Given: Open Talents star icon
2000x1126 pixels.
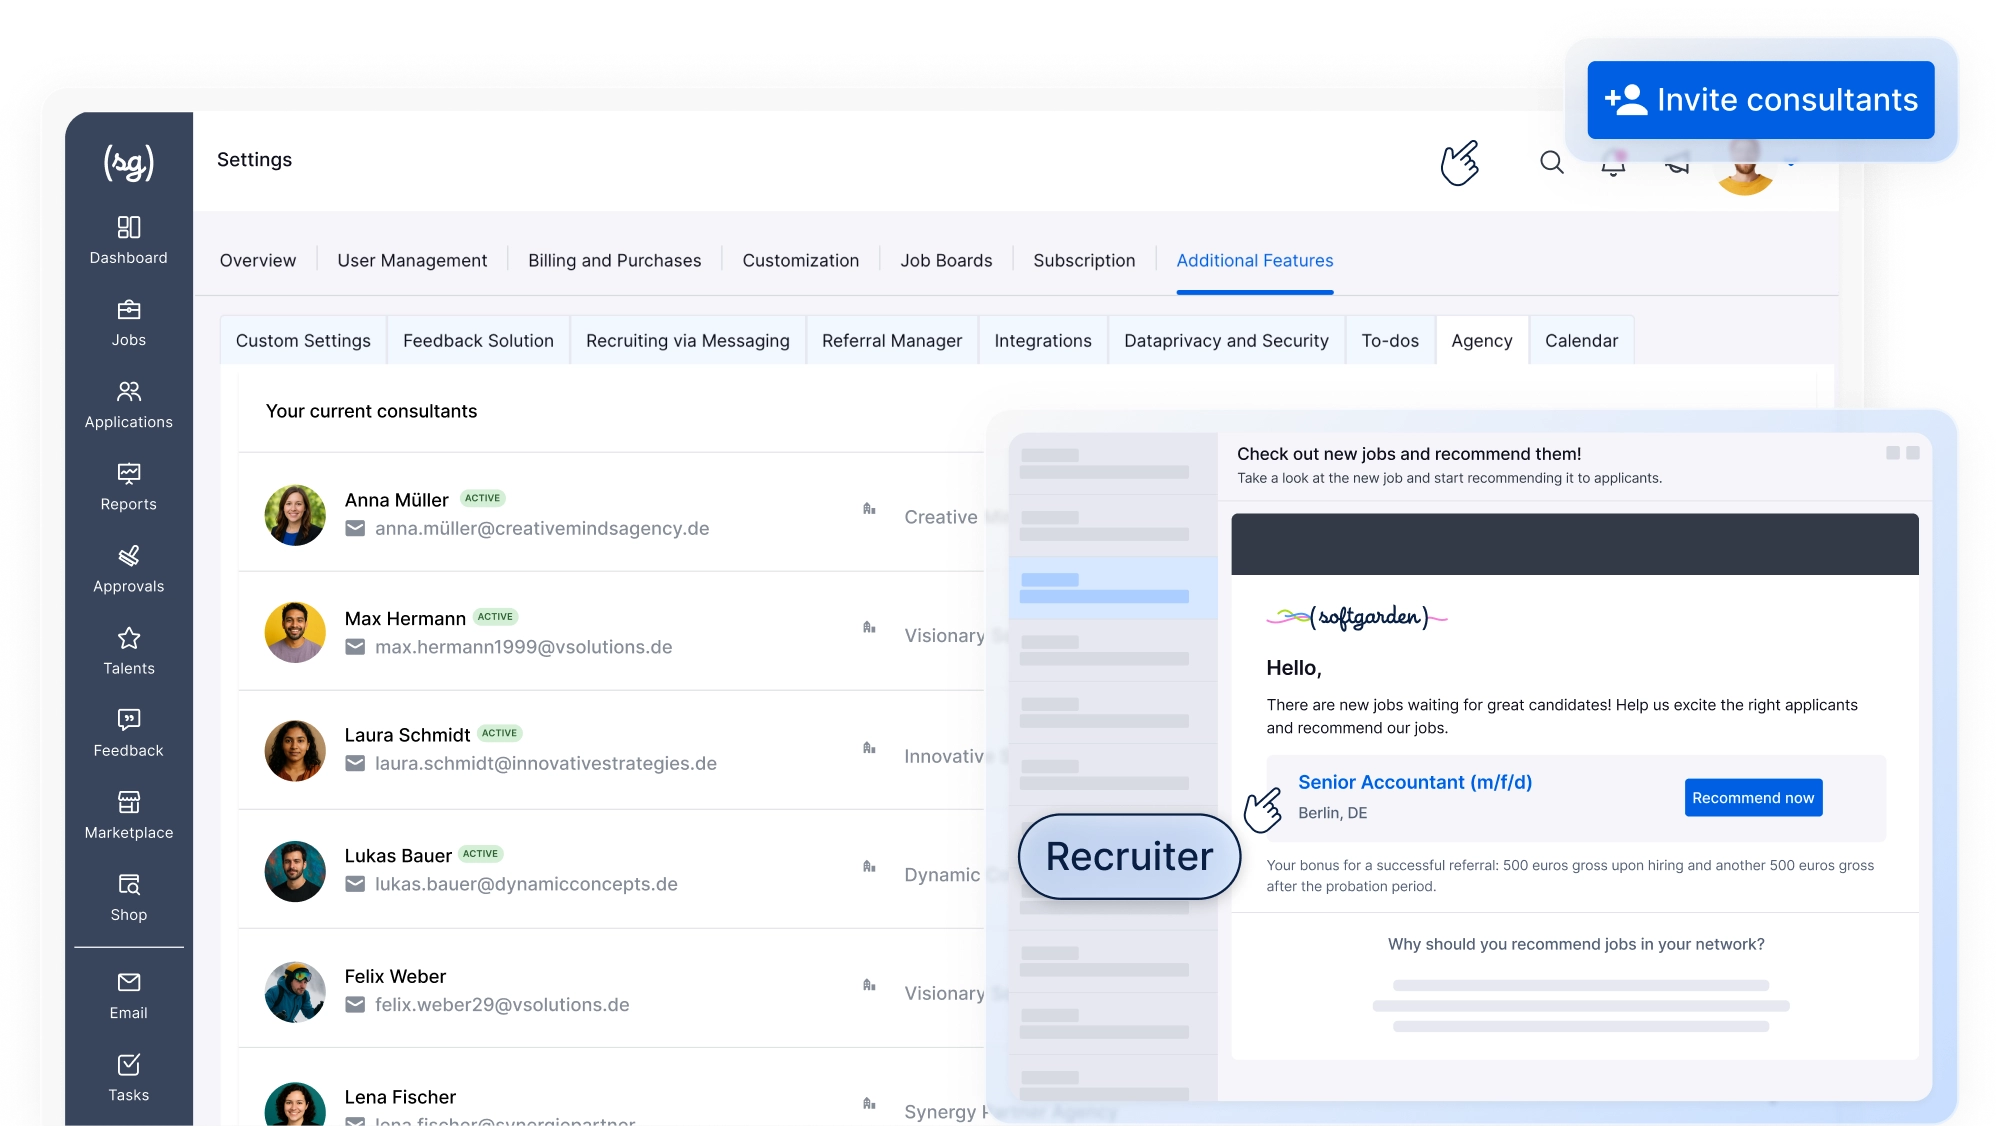Looking at the screenshot, I should click(128, 638).
